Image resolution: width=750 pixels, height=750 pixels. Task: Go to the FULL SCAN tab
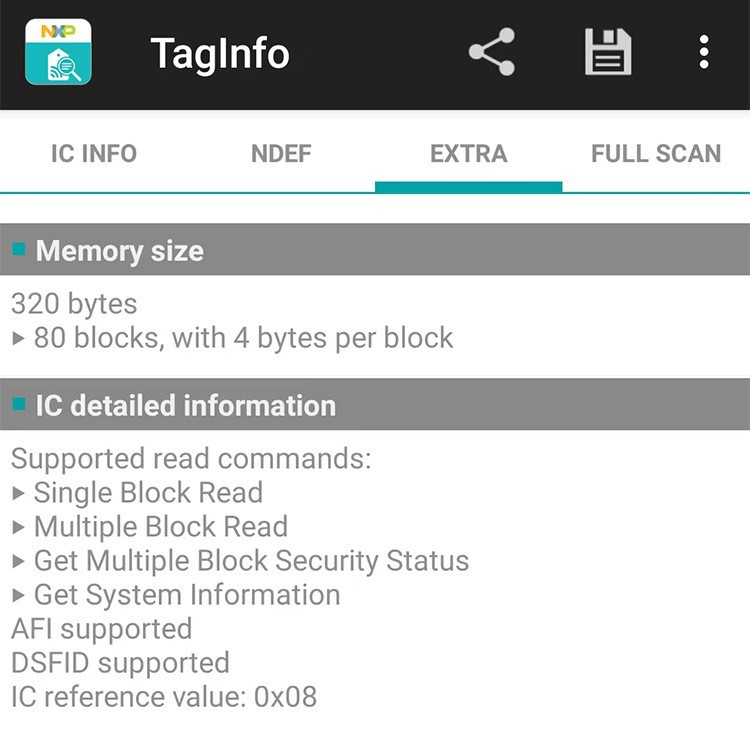[x=656, y=154]
